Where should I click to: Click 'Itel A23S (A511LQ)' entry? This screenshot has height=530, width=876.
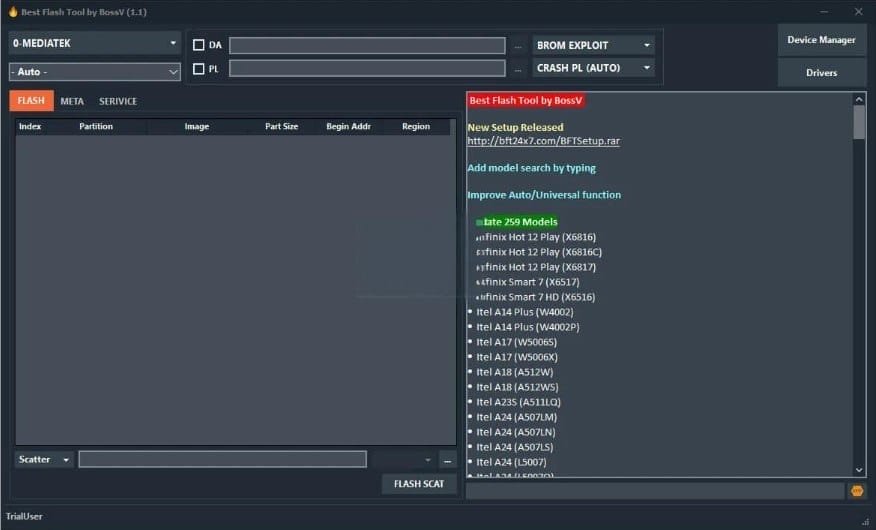coord(518,402)
